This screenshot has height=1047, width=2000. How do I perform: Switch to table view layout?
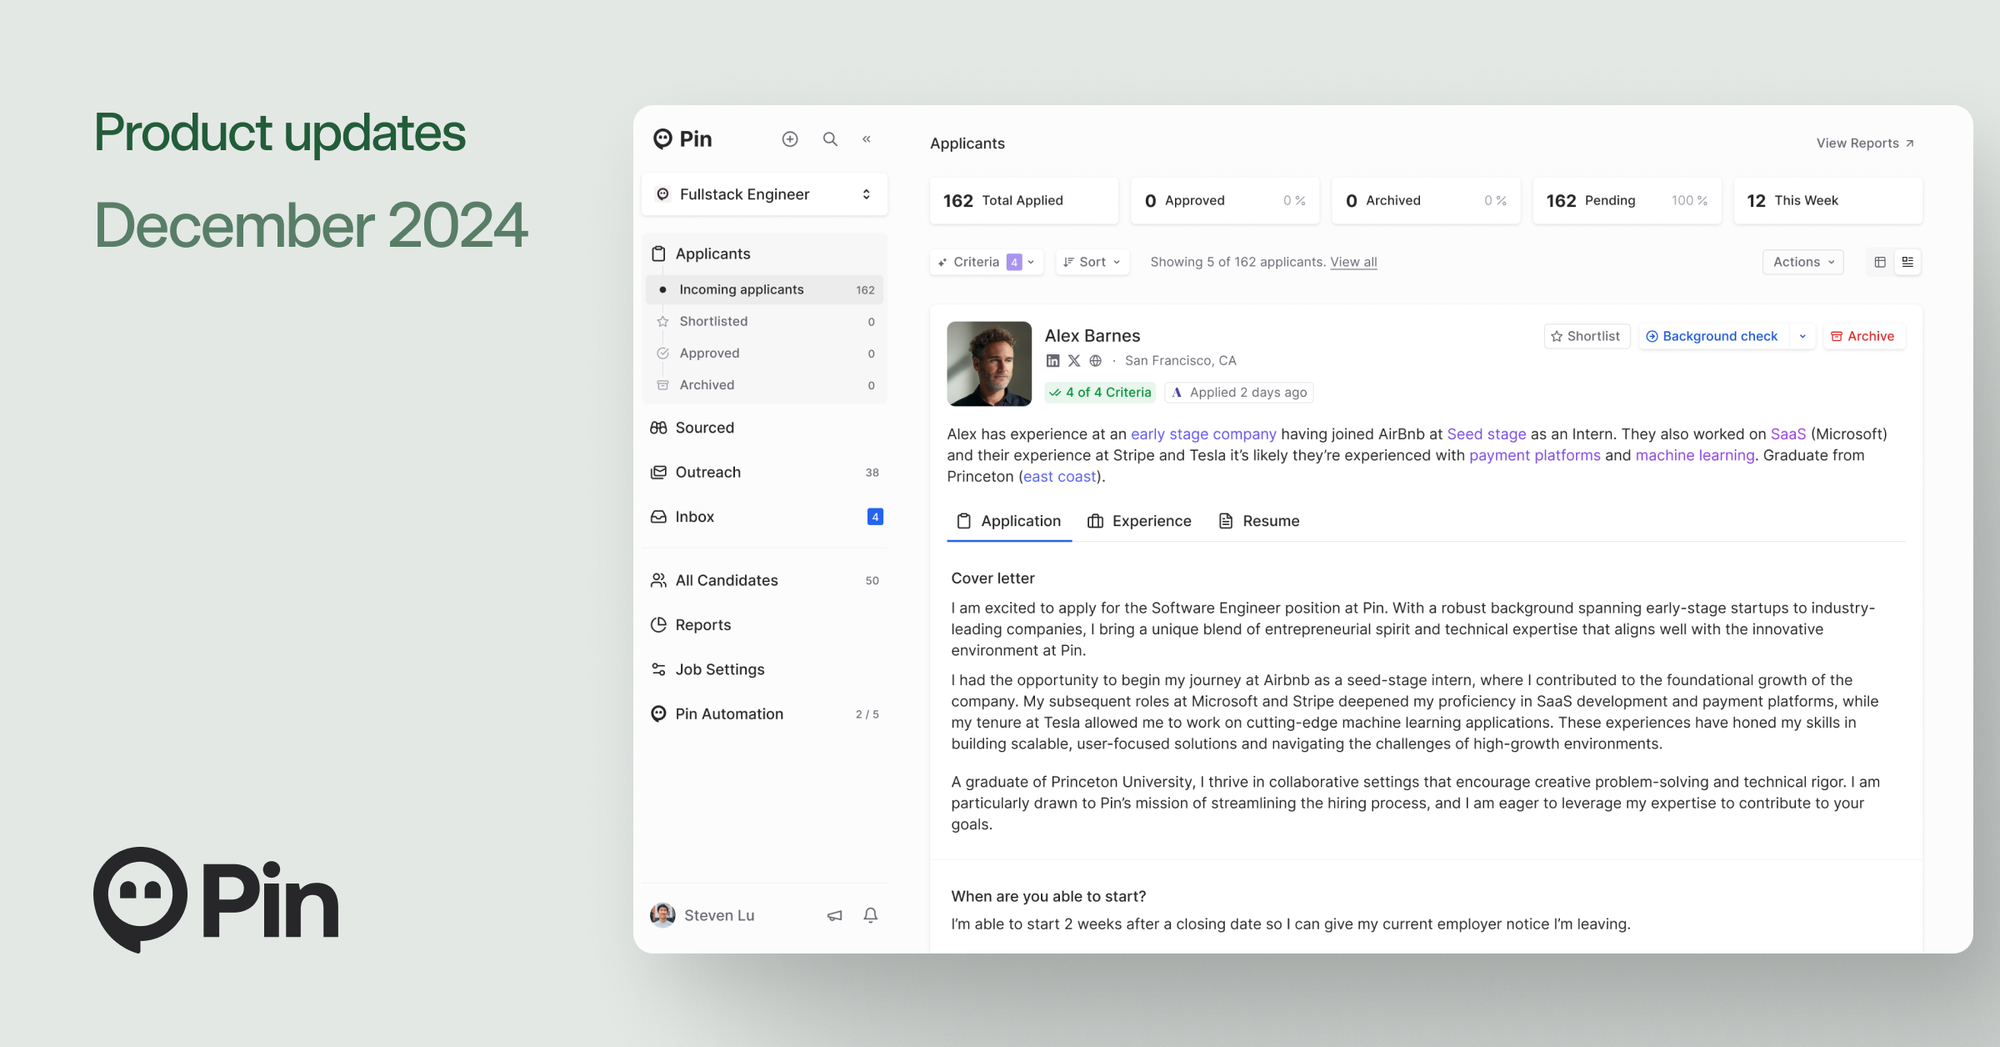1879,261
